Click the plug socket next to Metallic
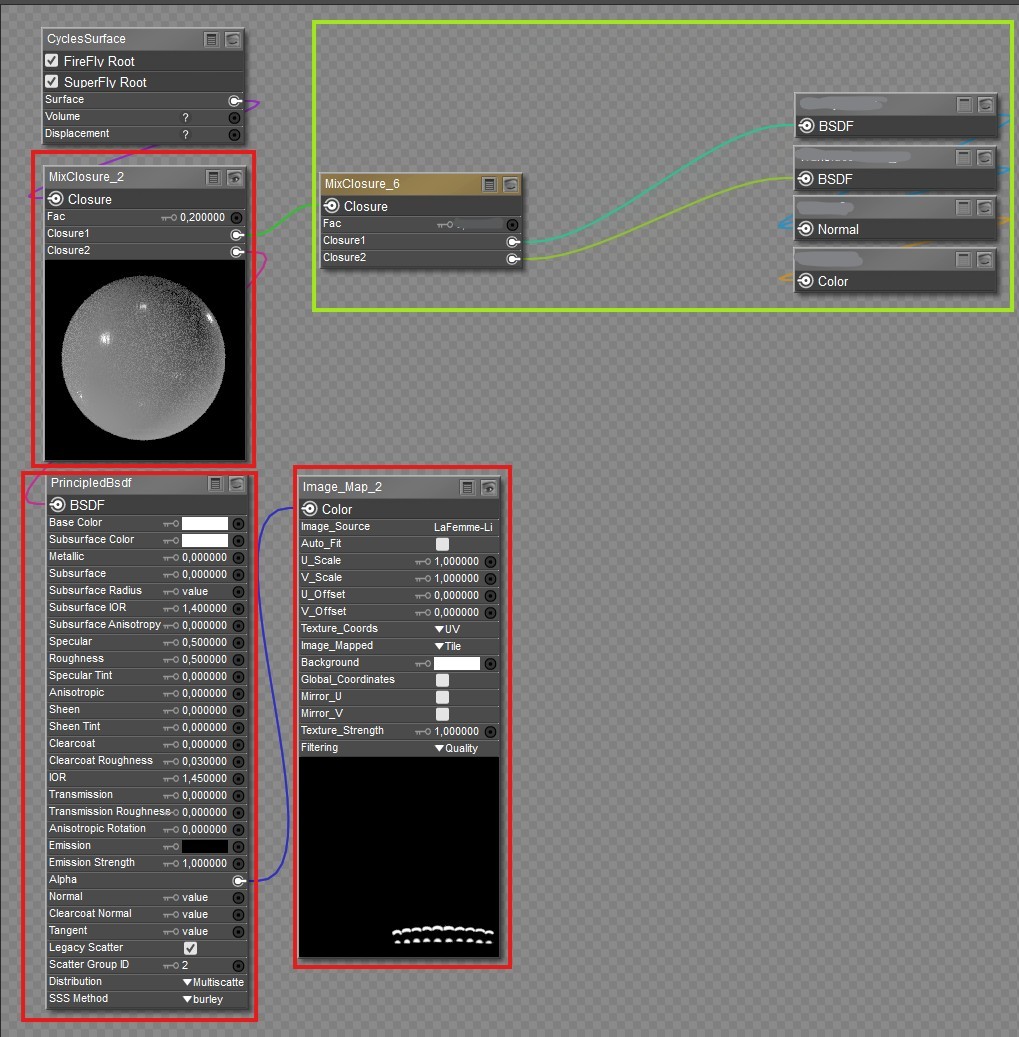Screen dimensions: 1019x1037 point(239,558)
